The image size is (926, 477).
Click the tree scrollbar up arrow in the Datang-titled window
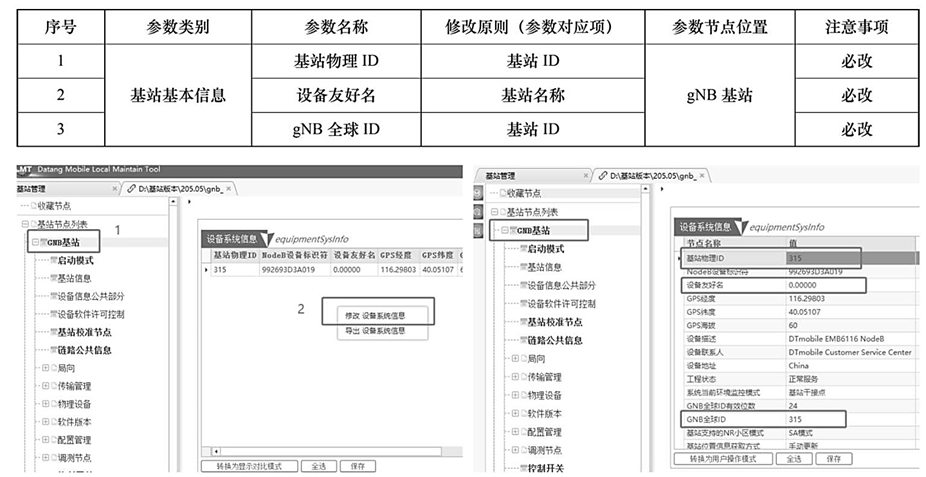(x=173, y=202)
